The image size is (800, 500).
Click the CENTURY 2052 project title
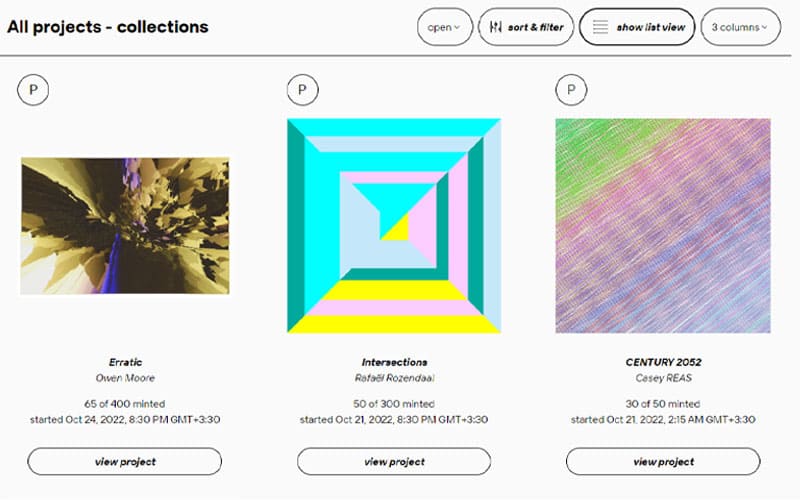point(663,362)
